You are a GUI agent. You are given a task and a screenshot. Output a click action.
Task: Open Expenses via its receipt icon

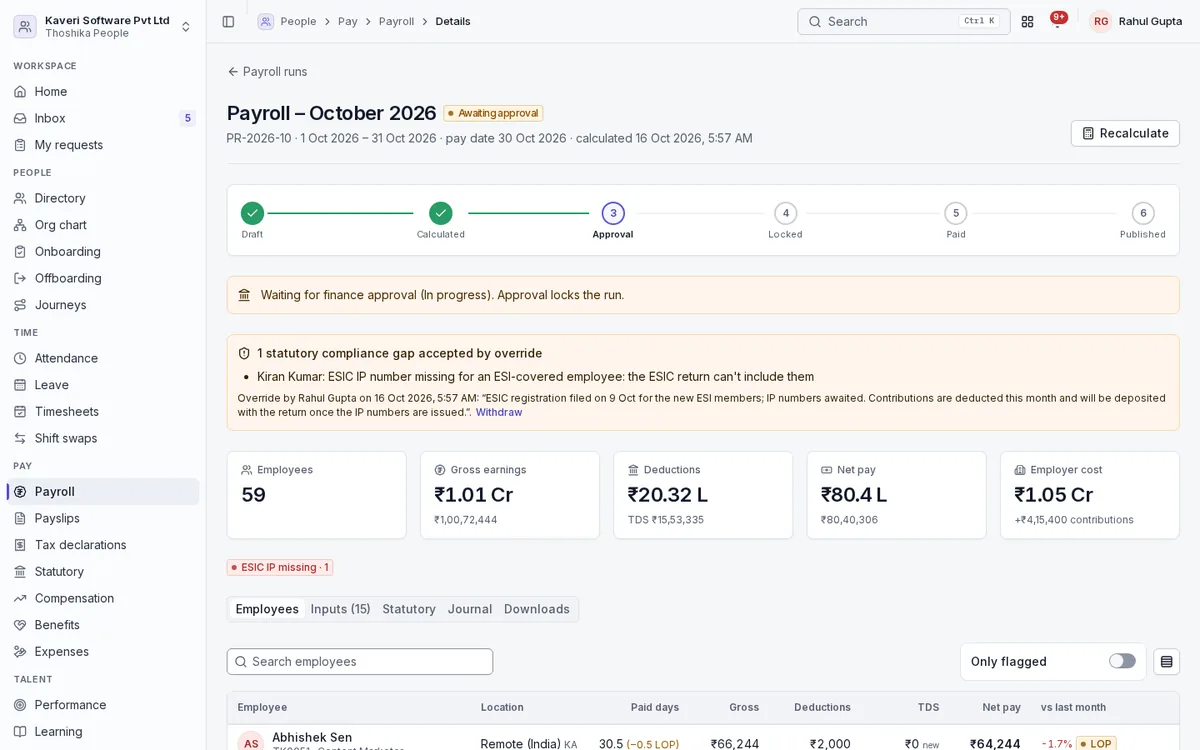[x=20, y=651]
